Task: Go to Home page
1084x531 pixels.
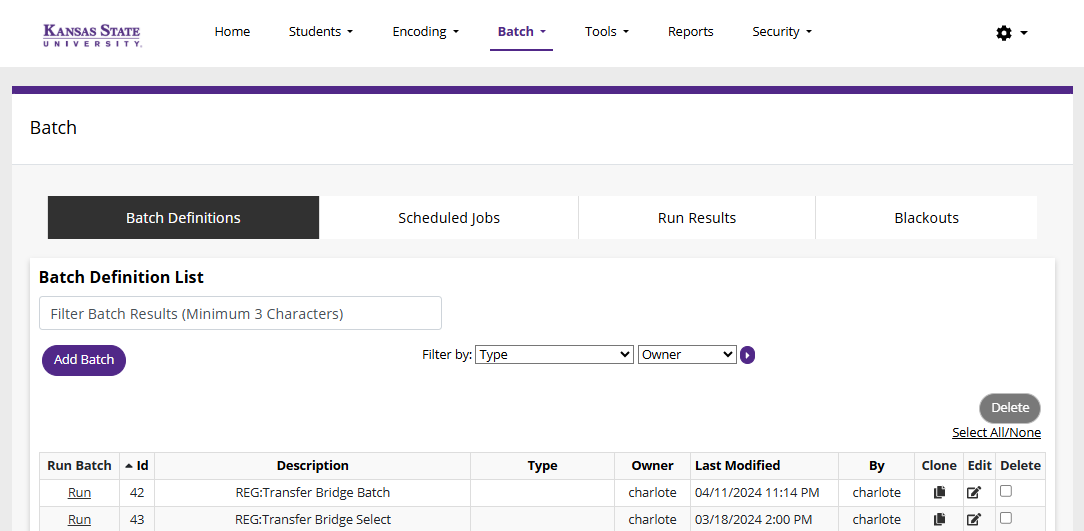Action: (232, 32)
